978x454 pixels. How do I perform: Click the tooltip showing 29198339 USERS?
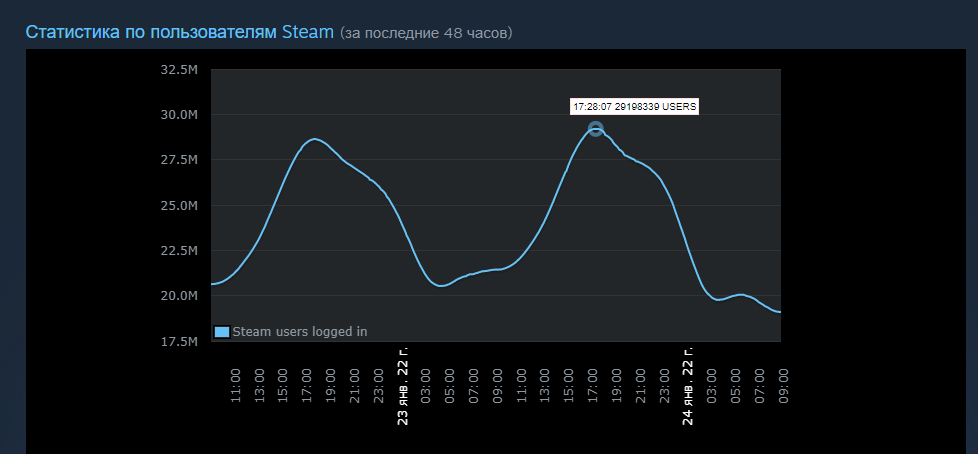click(x=634, y=107)
